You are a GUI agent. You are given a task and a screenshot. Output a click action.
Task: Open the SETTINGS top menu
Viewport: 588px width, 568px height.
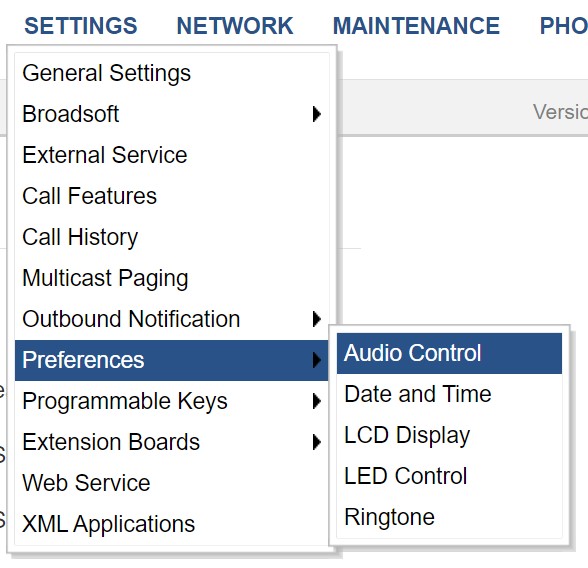coord(81,26)
